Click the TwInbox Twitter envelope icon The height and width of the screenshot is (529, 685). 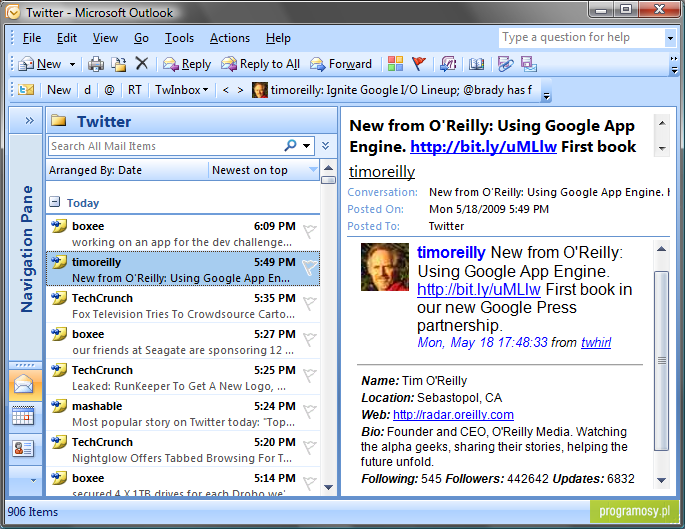(x=26, y=90)
